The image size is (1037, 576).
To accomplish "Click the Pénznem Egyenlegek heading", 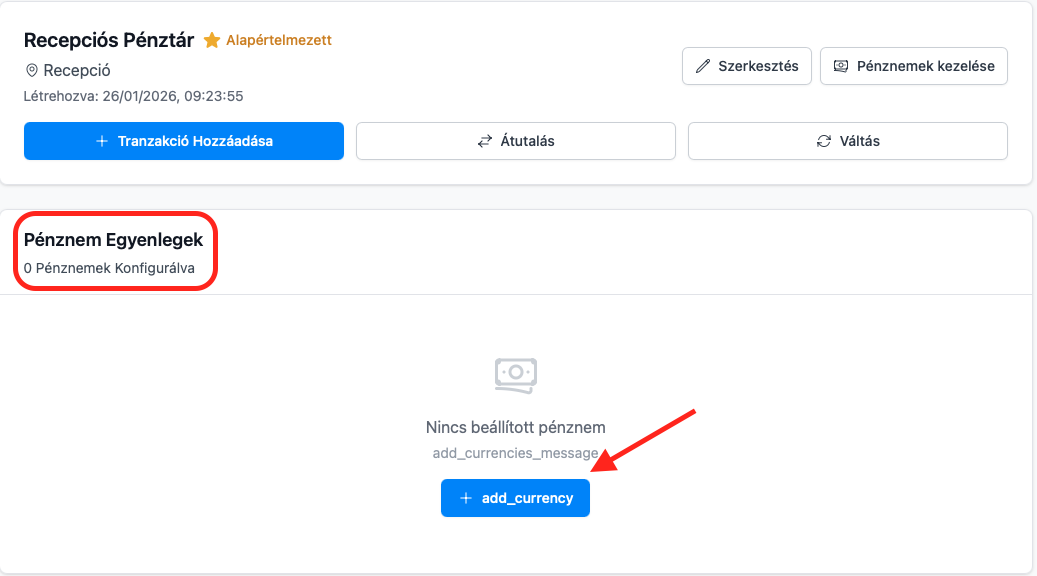I will (113, 240).
